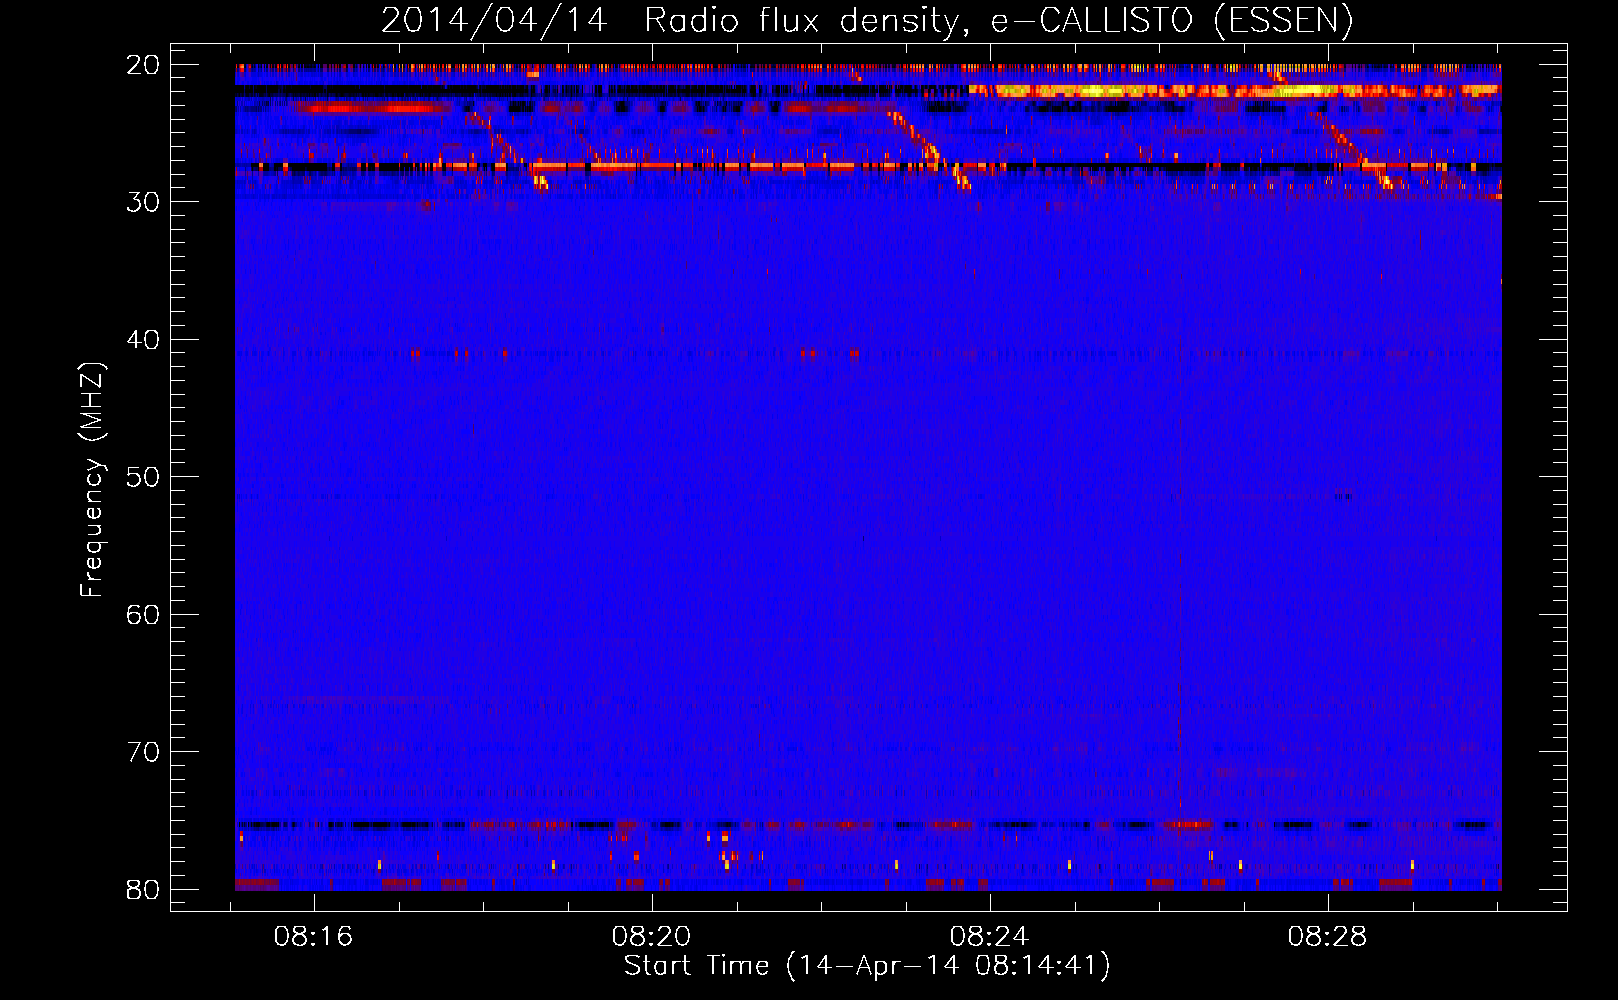Click the time tick label '08:28'

pos(1328,937)
